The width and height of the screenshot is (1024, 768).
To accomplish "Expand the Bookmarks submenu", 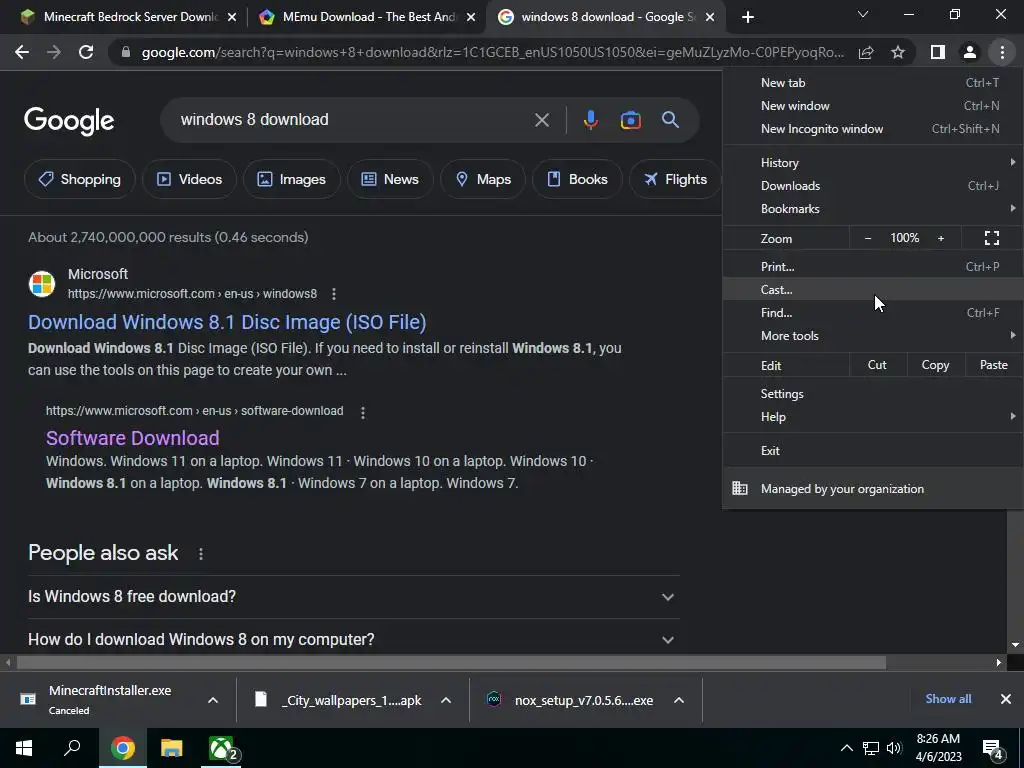I will (x=873, y=209).
